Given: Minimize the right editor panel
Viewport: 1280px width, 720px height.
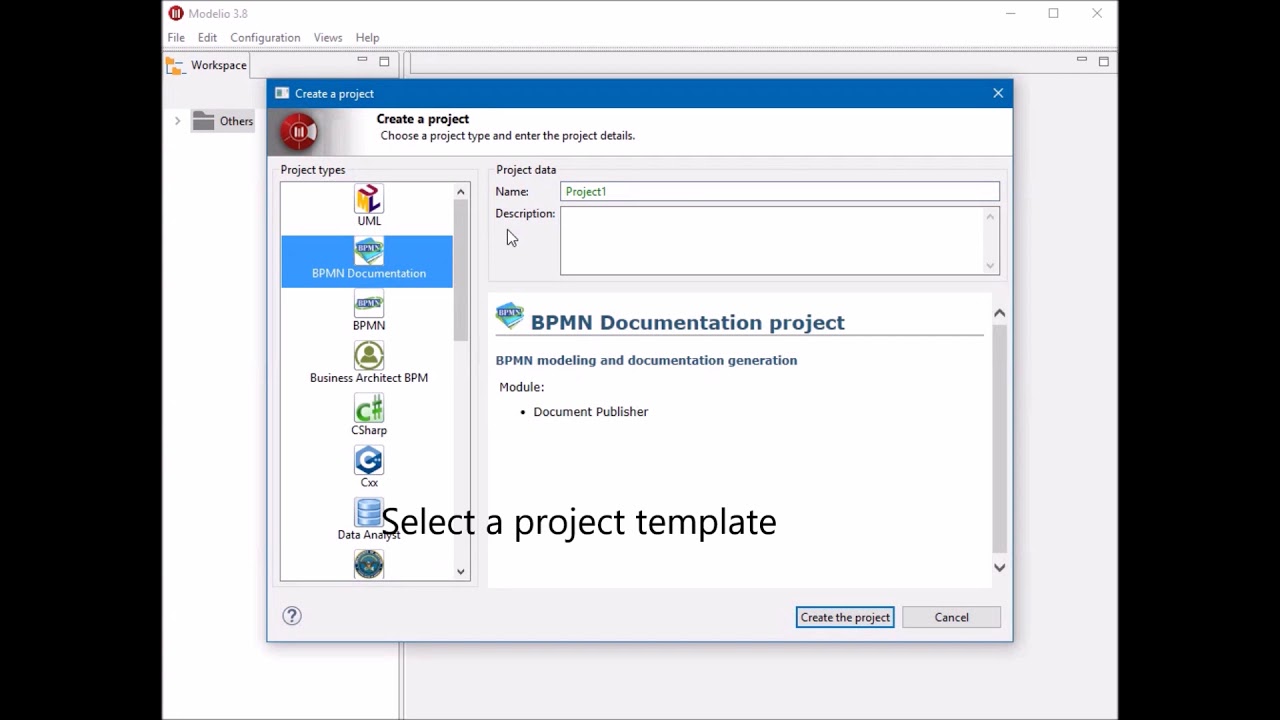Looking at the screenshot, I should point(1082,61).
